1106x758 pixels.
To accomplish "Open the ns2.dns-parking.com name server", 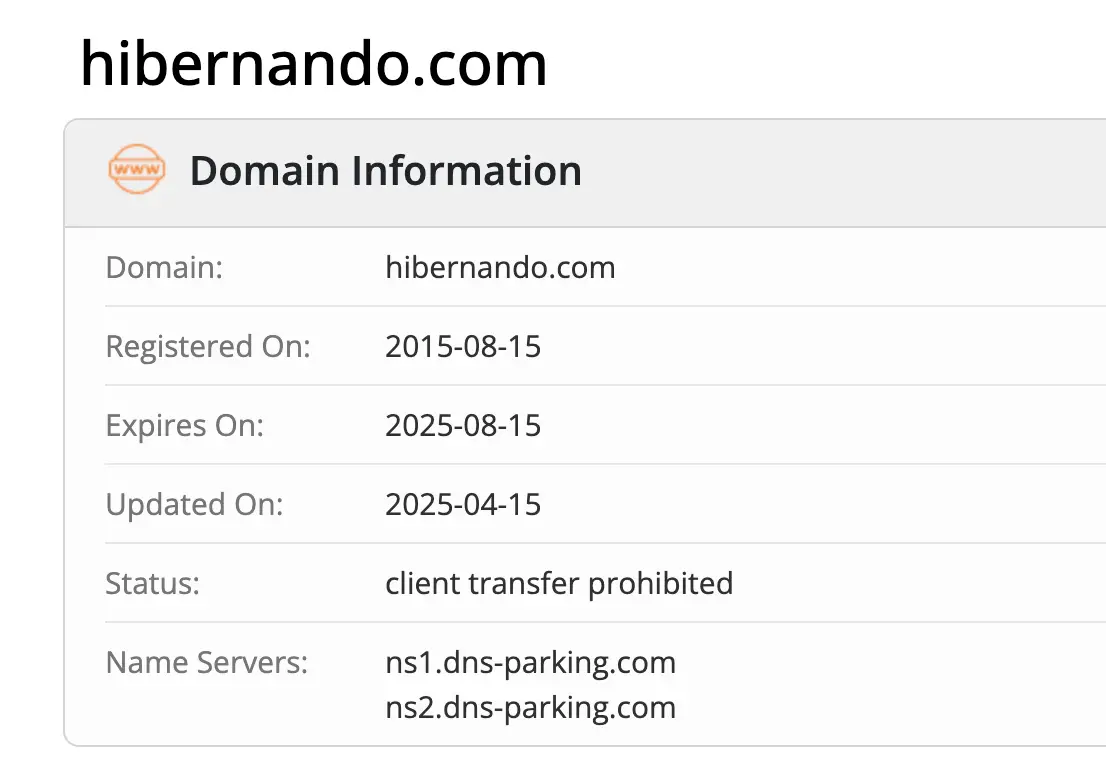I will pyautogui.click(x=530, y=708).
